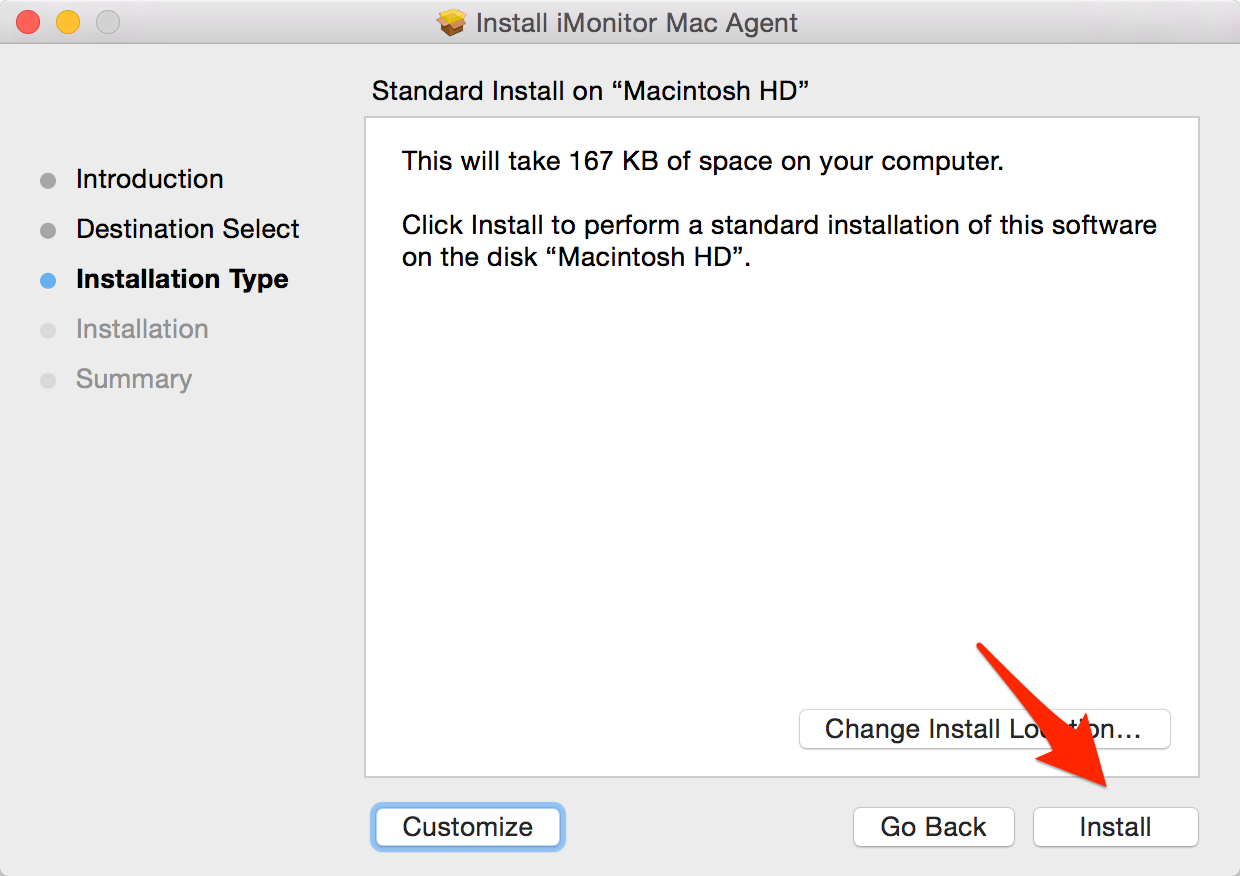
Task: Go Back to the previous step
Action: (933, 827)
